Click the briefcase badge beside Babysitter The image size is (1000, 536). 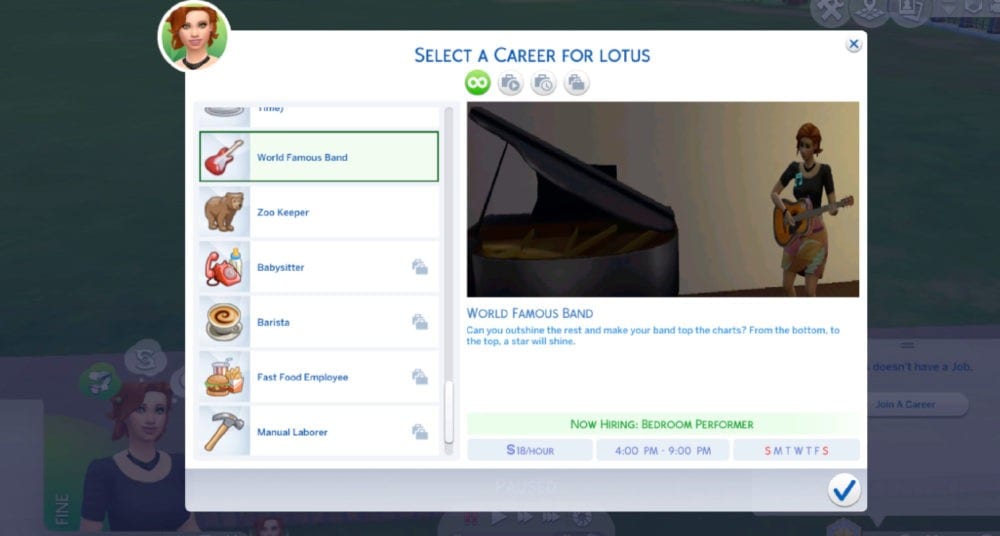(x=420, y=267)
